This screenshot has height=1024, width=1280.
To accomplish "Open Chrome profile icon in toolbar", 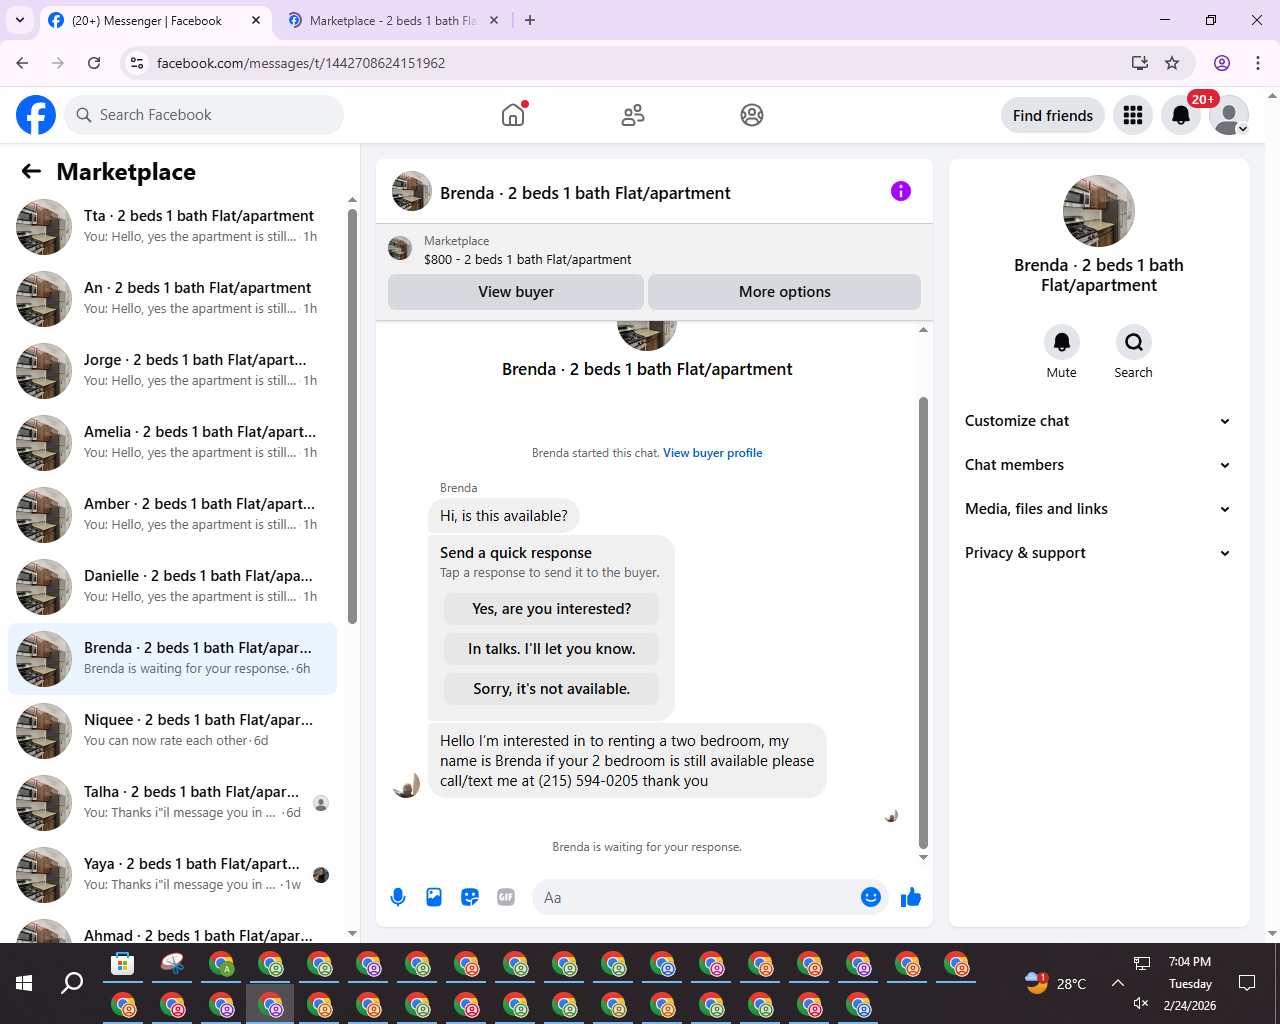I will pos(1222,63).
